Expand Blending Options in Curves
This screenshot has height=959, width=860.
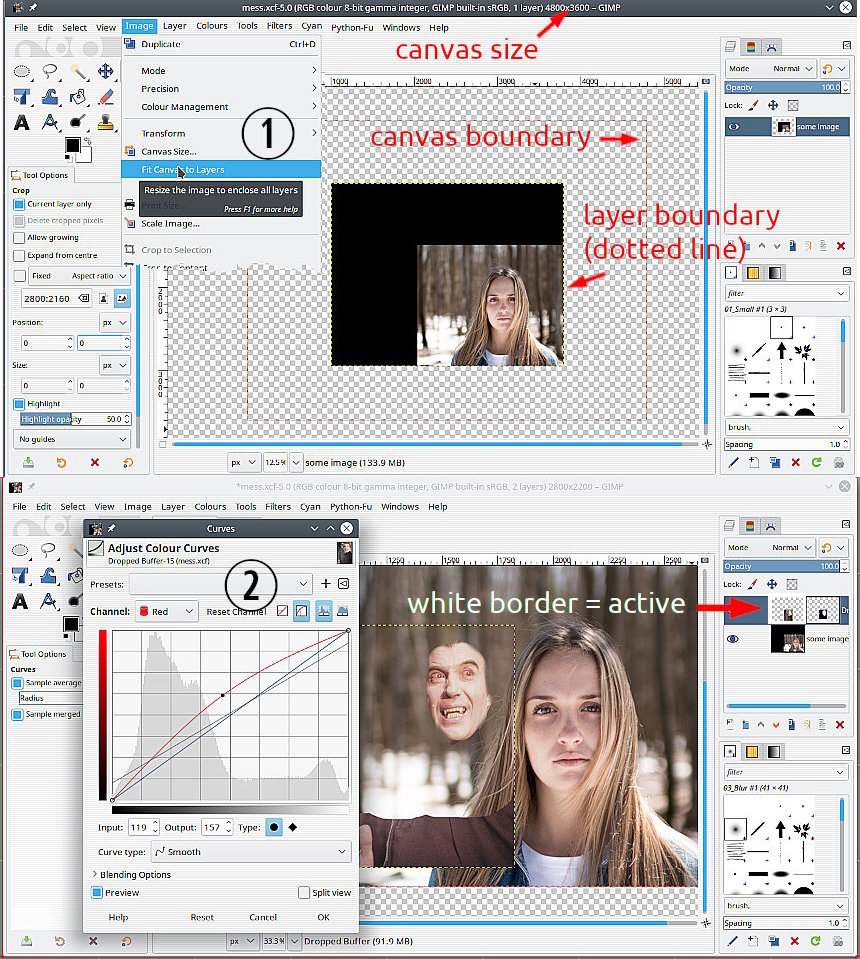[x=132, y=875]
